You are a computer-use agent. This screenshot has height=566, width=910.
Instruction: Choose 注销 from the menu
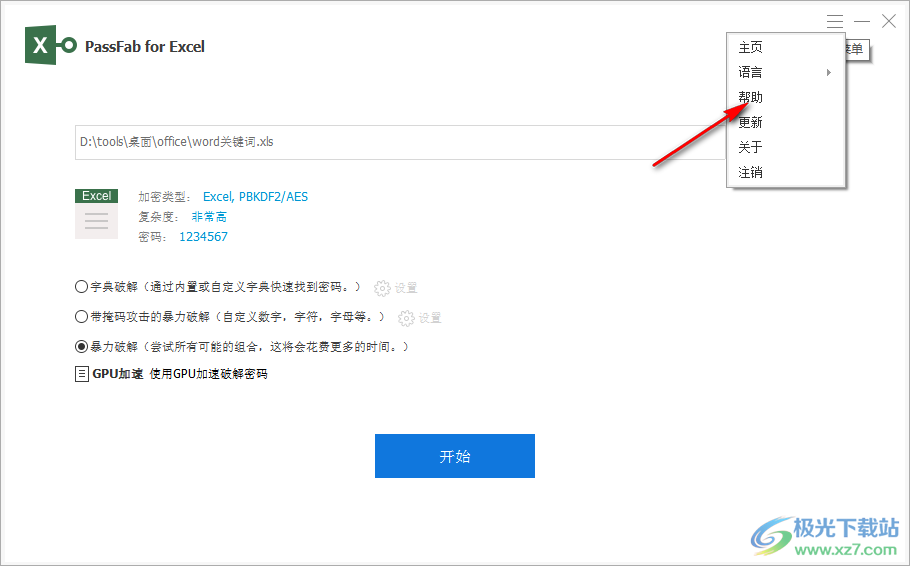coord(786,172)
